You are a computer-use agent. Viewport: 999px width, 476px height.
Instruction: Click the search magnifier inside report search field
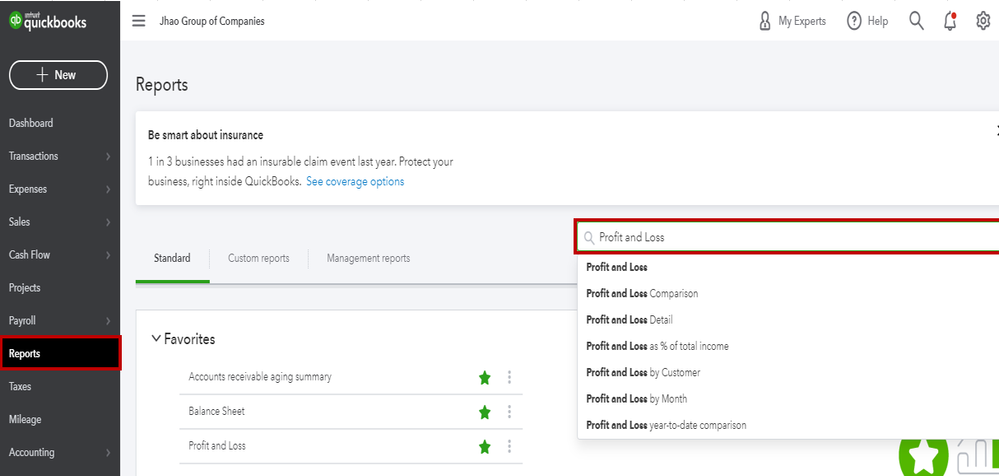point(589,238)
